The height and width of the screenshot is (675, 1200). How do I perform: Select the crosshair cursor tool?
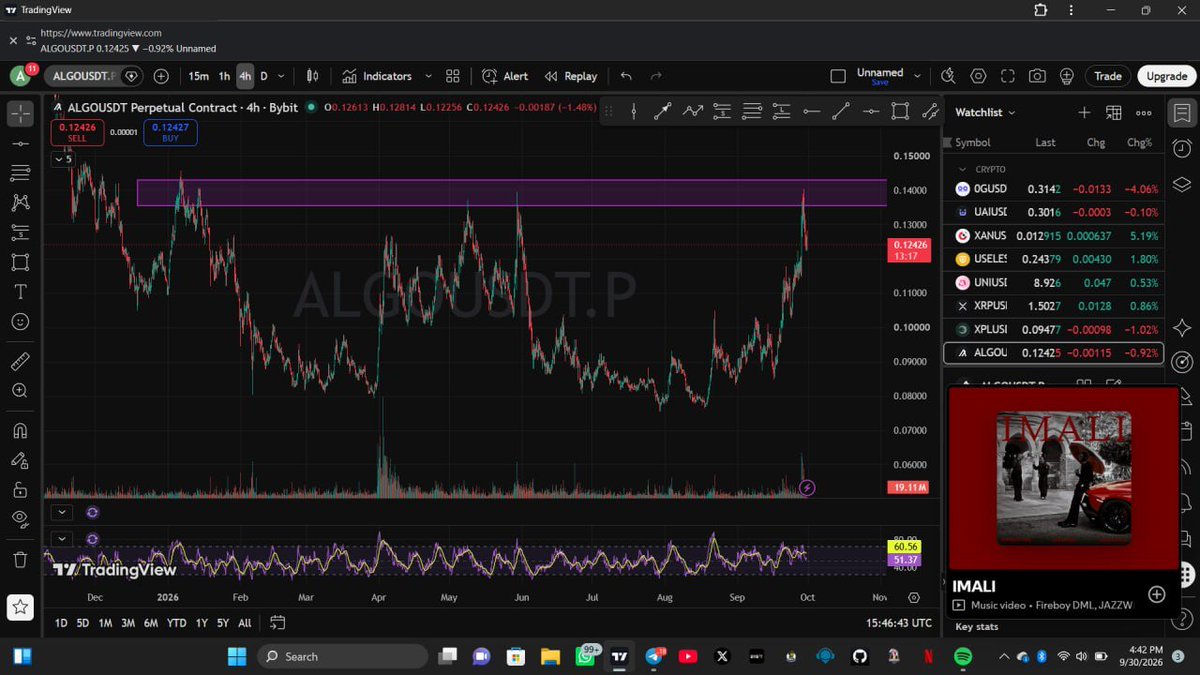[20, 113]
